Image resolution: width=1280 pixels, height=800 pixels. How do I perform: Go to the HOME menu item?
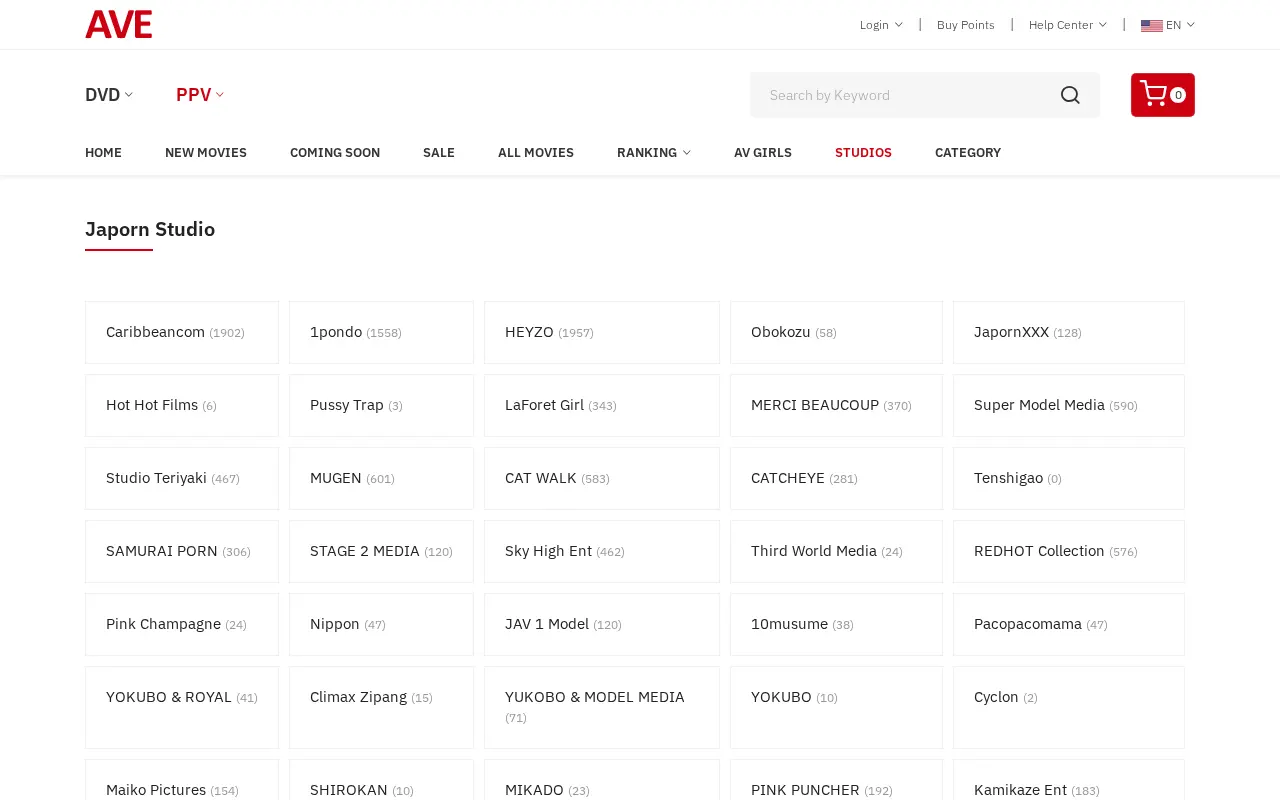(x=103, y=153)
